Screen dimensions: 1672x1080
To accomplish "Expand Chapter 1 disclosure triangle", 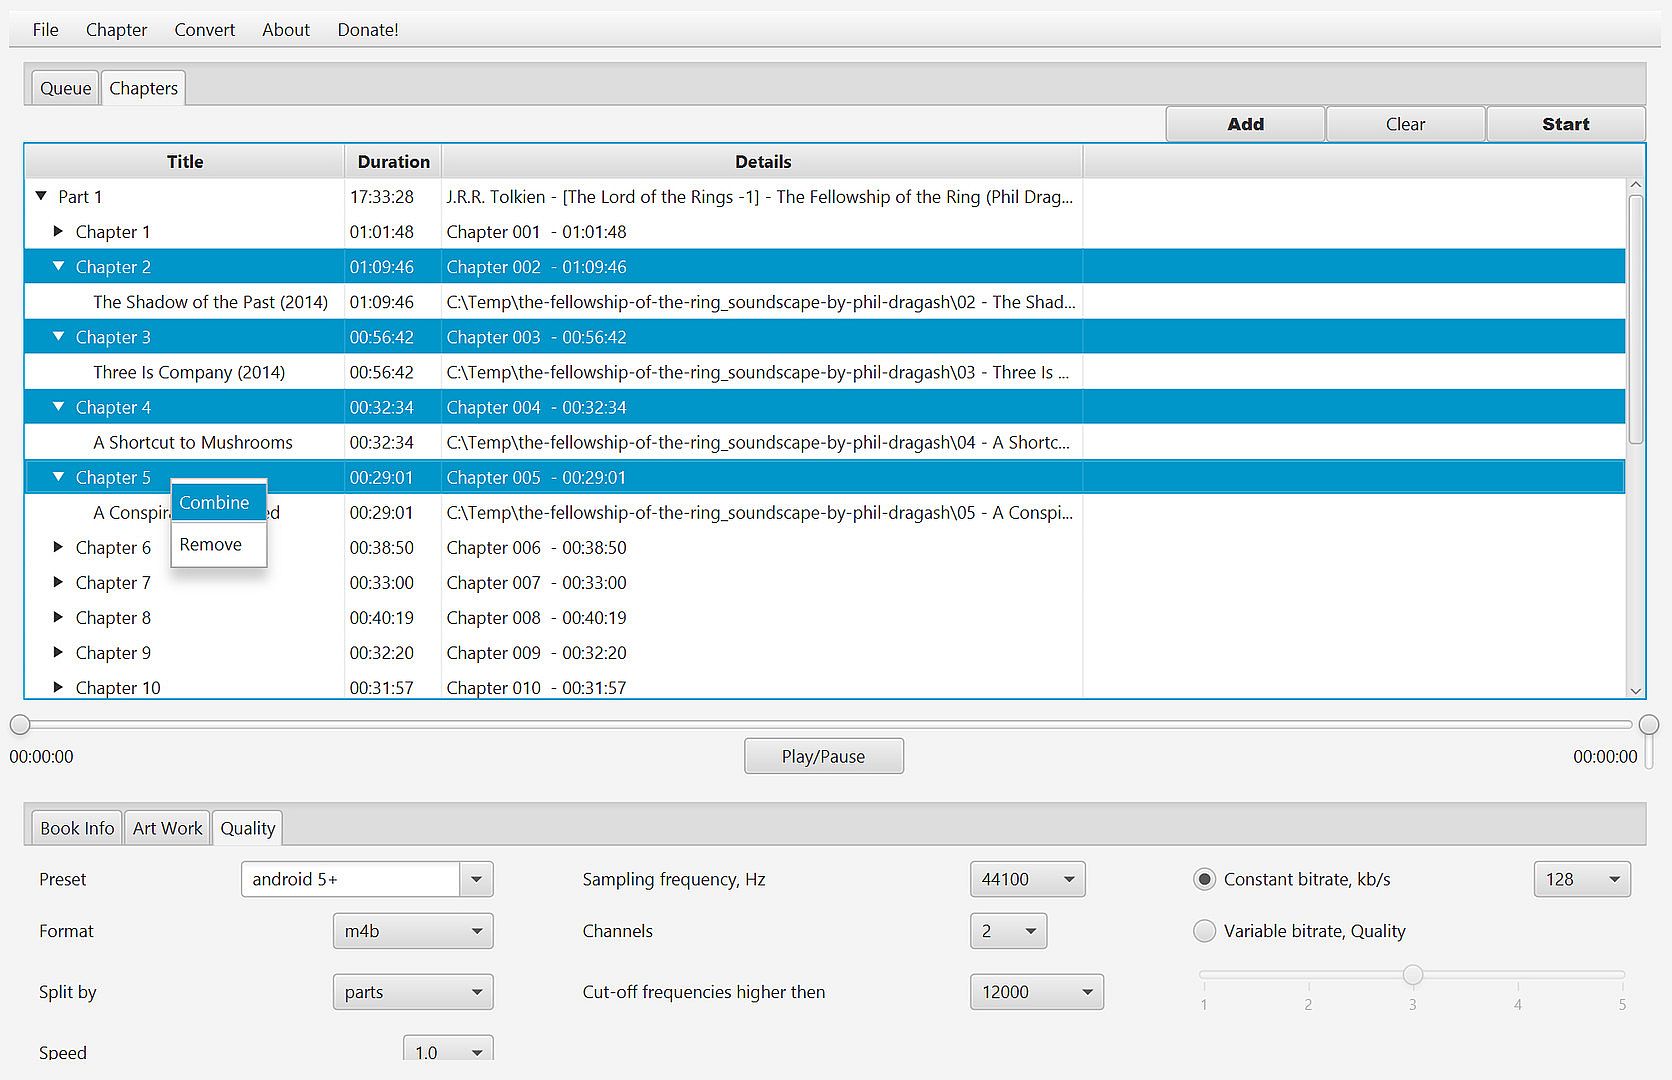I will 58,232.
